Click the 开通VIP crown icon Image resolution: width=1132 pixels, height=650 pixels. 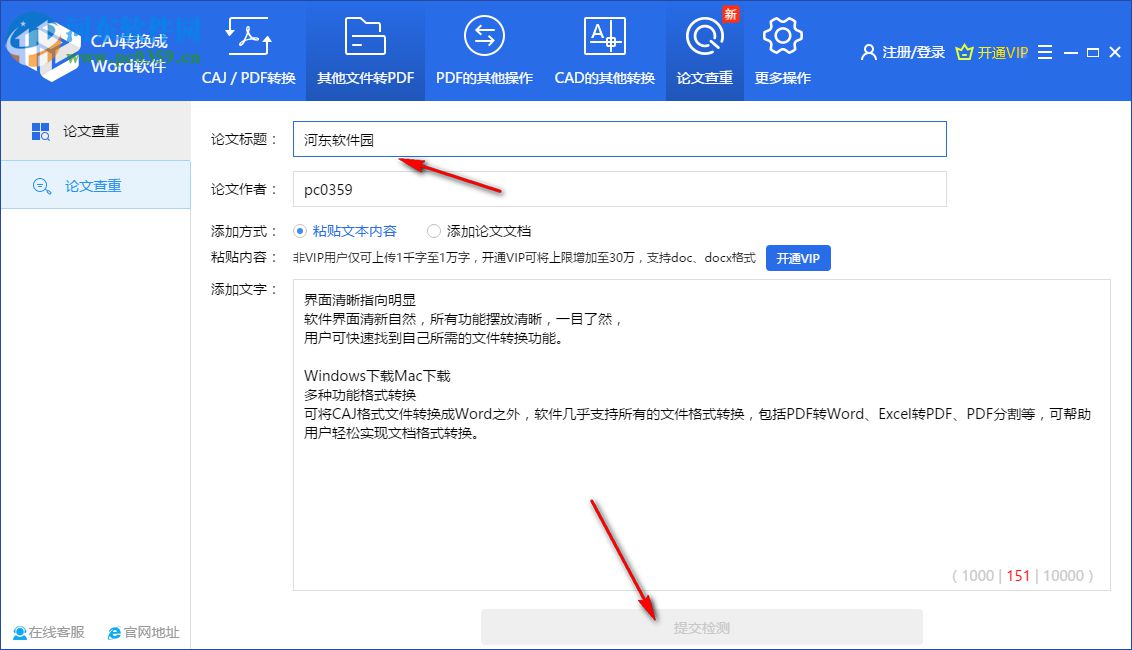click(x=964, y=52)
